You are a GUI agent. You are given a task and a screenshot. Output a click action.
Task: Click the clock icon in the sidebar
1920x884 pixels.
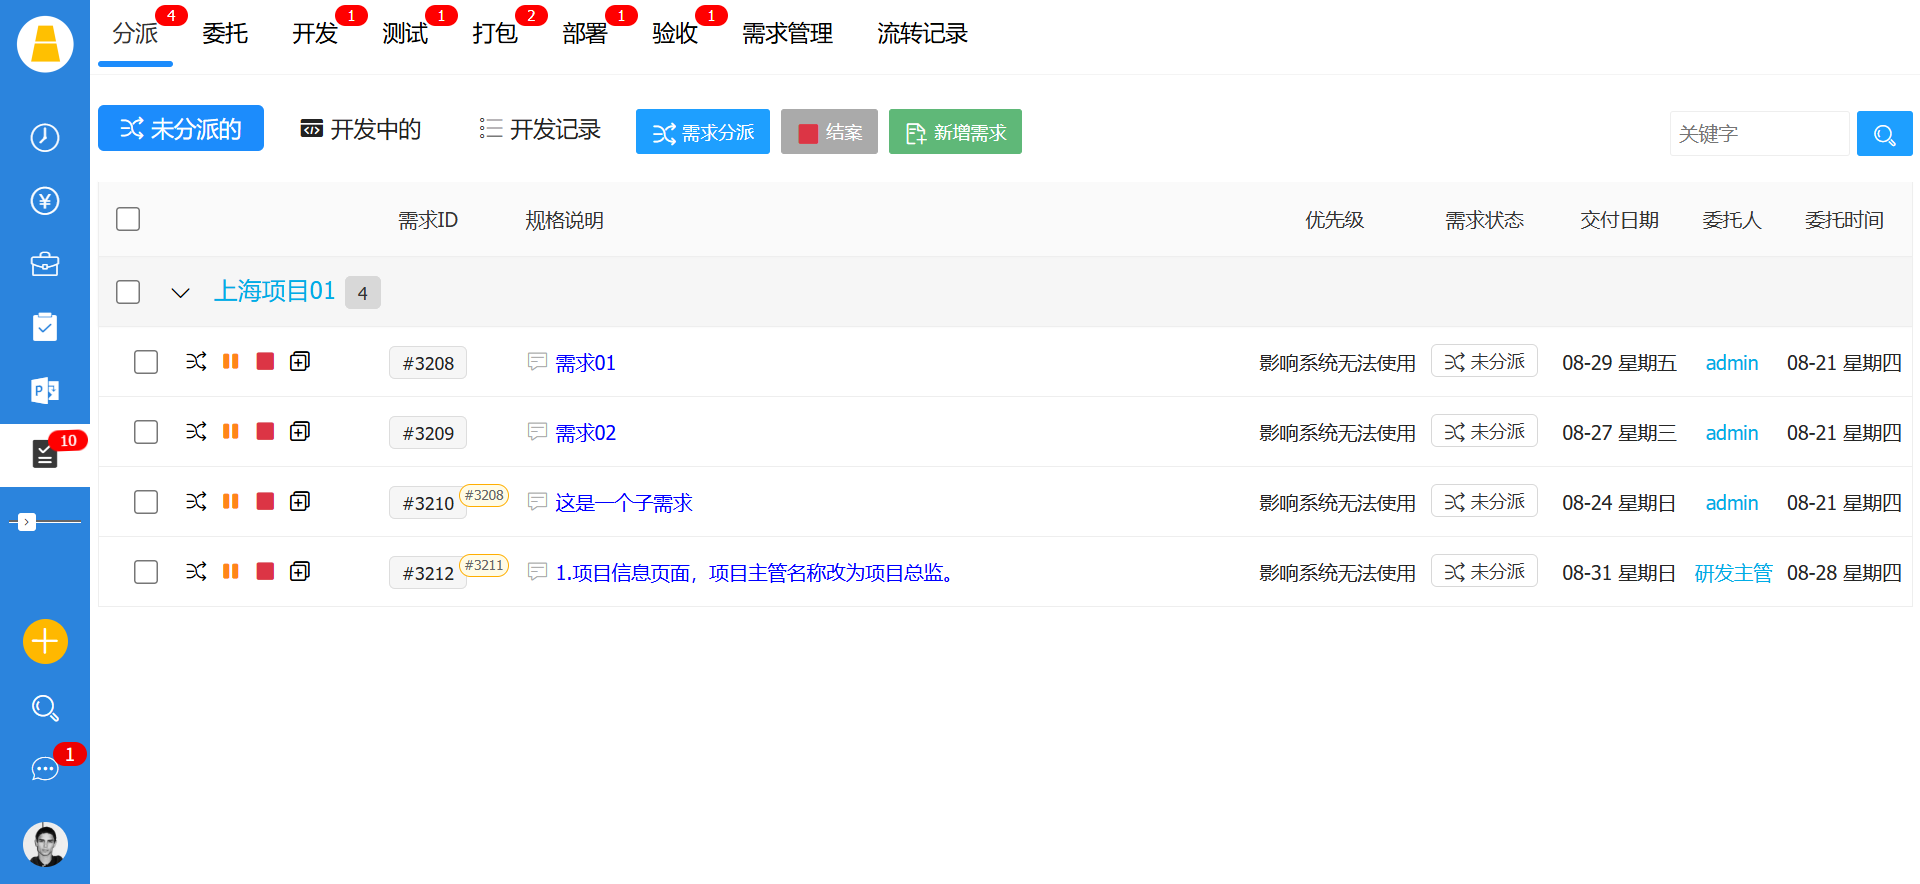45,137
